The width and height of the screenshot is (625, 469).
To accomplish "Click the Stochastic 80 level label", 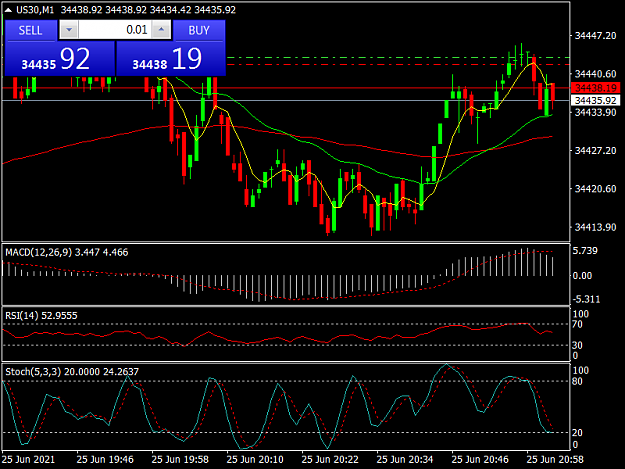I will click(x=578, y=381).
